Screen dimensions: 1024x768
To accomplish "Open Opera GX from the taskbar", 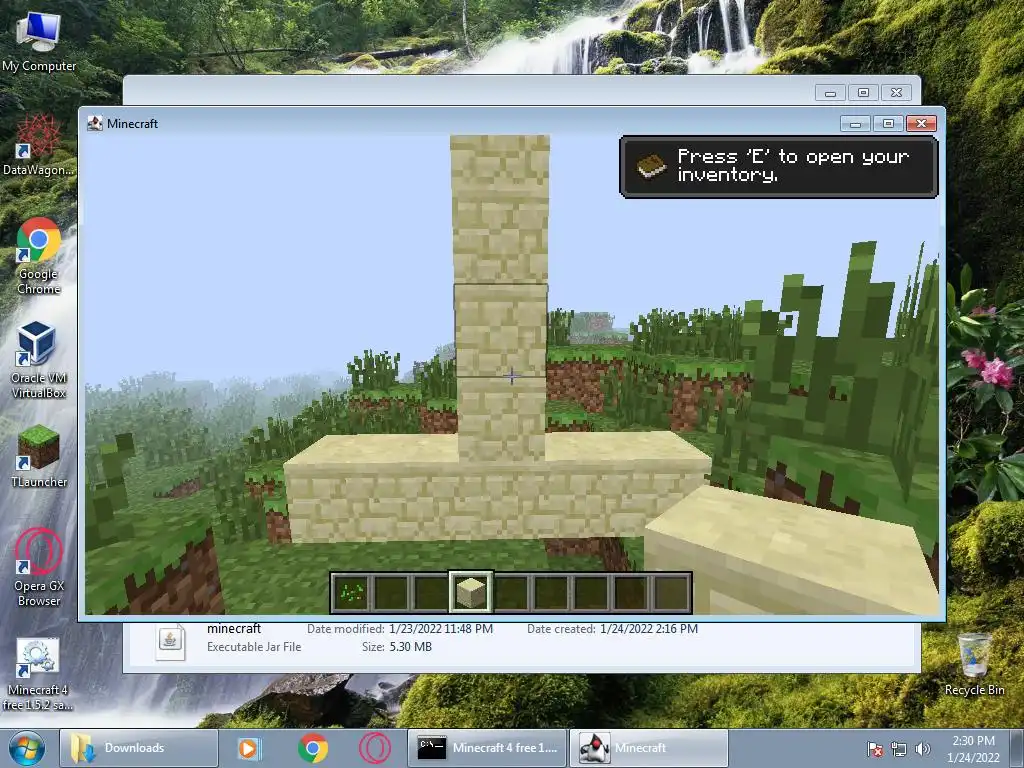I will 375,748.
